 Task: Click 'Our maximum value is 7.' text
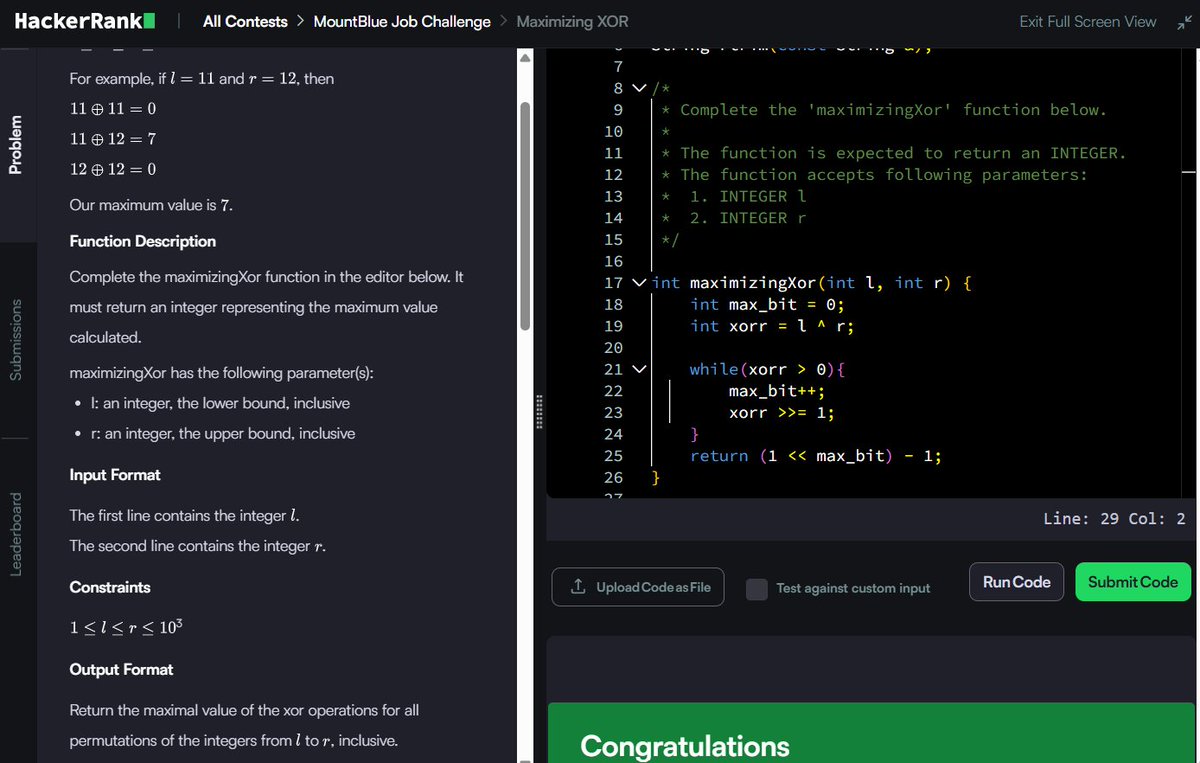pyautogui.click(x=152, y=205)
